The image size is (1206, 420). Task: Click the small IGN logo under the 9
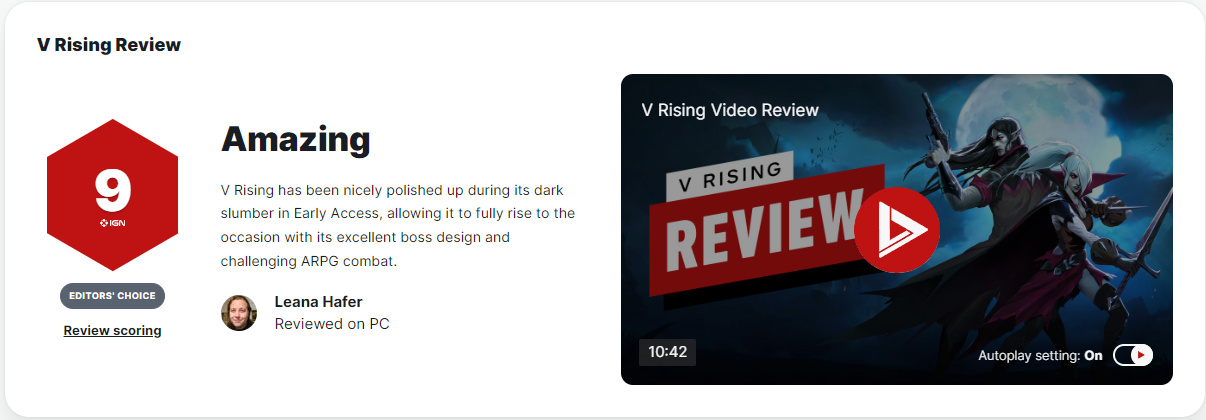112,222
